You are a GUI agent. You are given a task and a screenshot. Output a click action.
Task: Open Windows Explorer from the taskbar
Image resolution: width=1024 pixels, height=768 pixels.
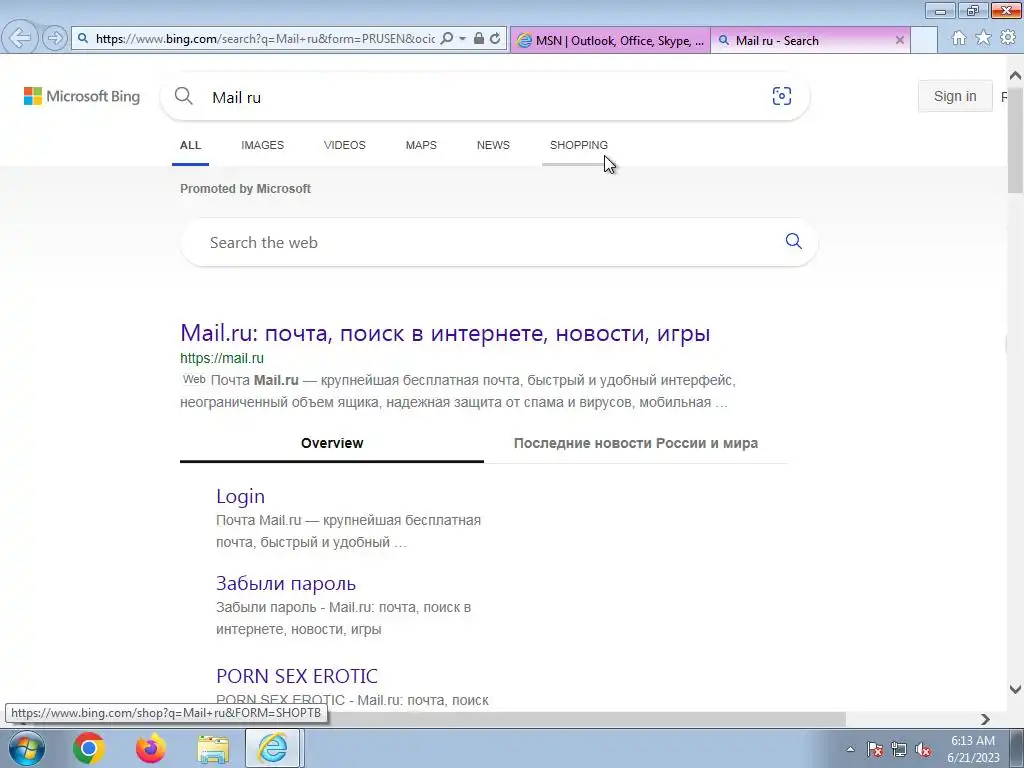213,748
